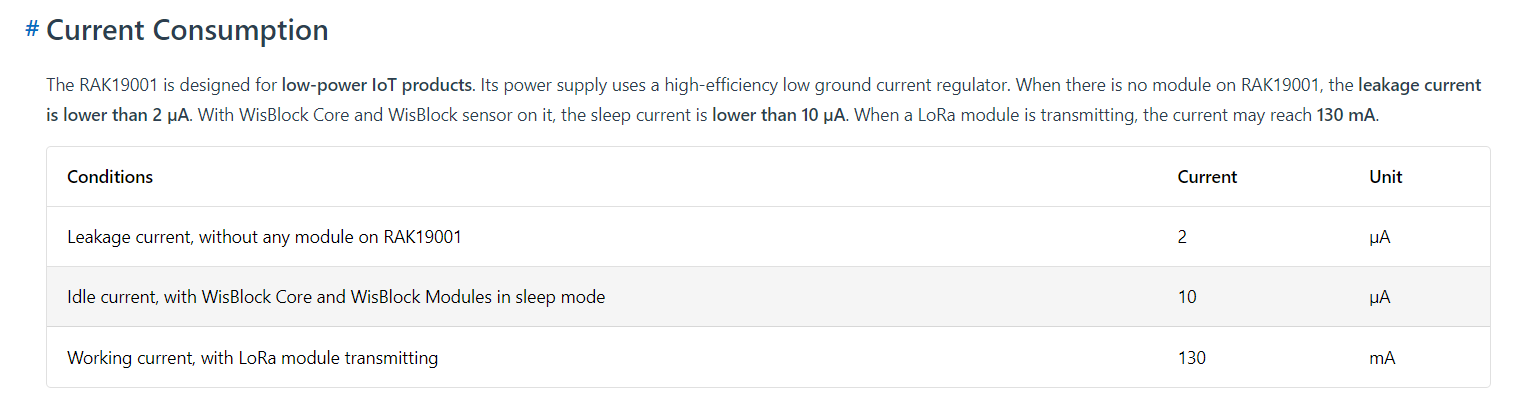Select the Idle current condition cell
1519x405 pixels.
(x=335, y=297)
